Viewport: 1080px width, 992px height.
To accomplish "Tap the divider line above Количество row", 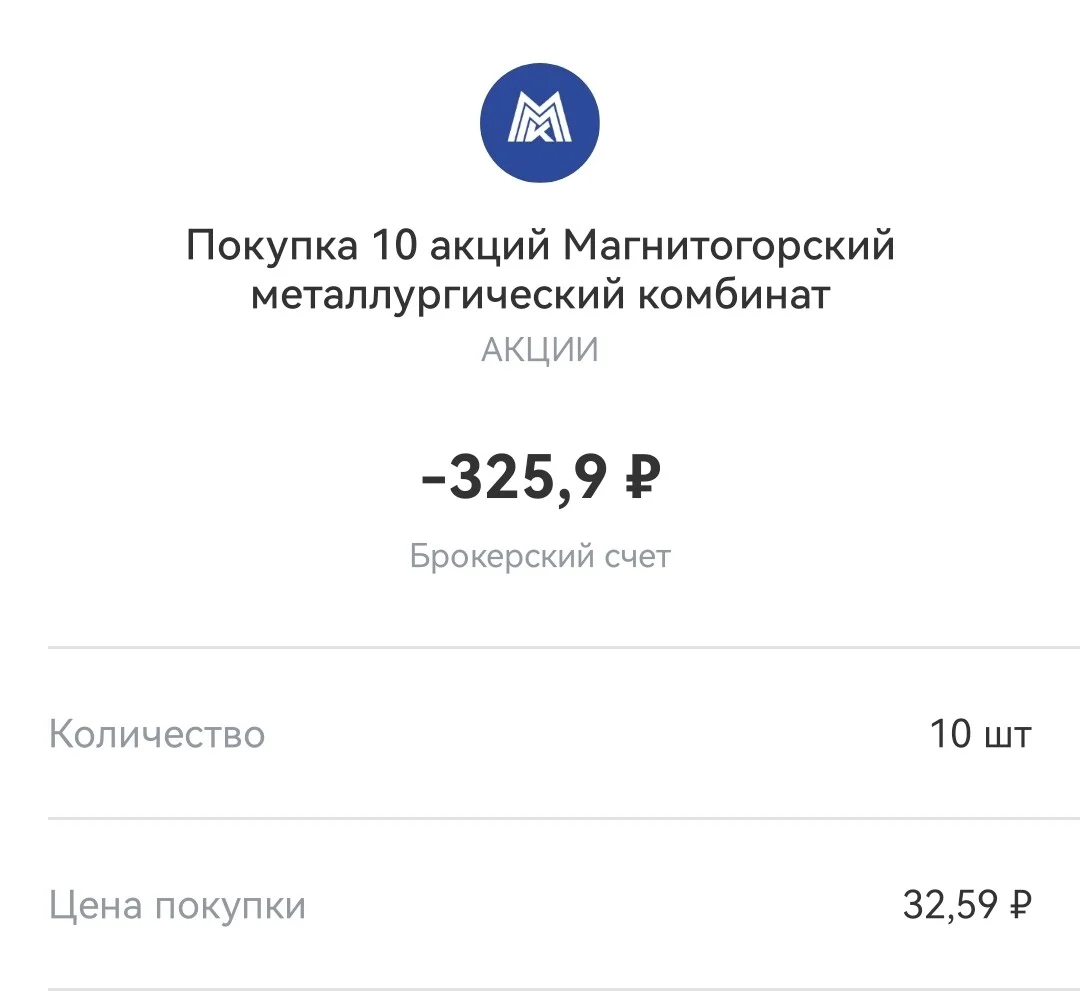I will [x=564, y=648].
